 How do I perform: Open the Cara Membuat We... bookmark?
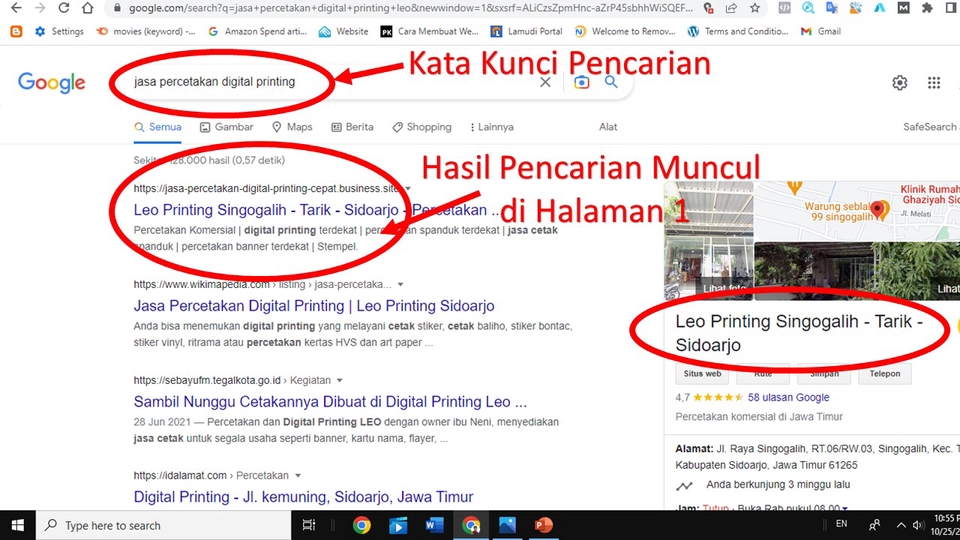pos(430,31)
